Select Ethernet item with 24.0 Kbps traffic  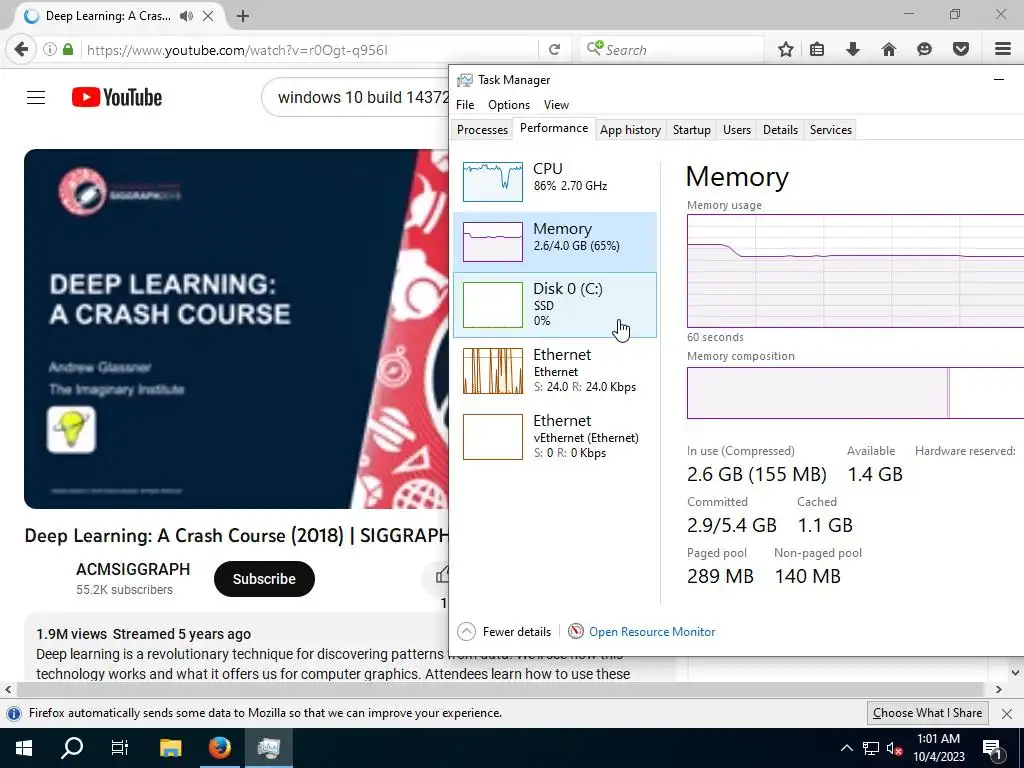[555, 370]
